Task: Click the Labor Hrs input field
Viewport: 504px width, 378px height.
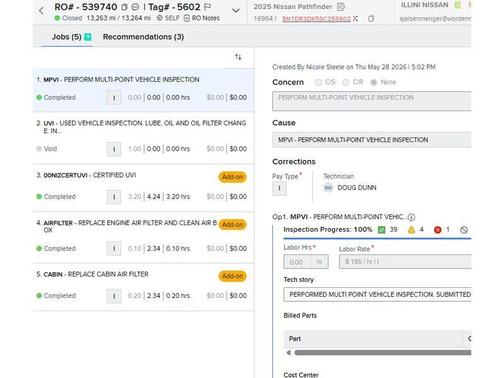Action: click(x=297, y=262)
